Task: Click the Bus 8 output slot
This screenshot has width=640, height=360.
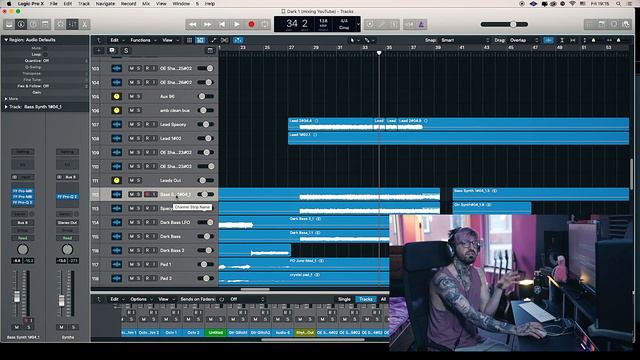Action: pos(22,223)
